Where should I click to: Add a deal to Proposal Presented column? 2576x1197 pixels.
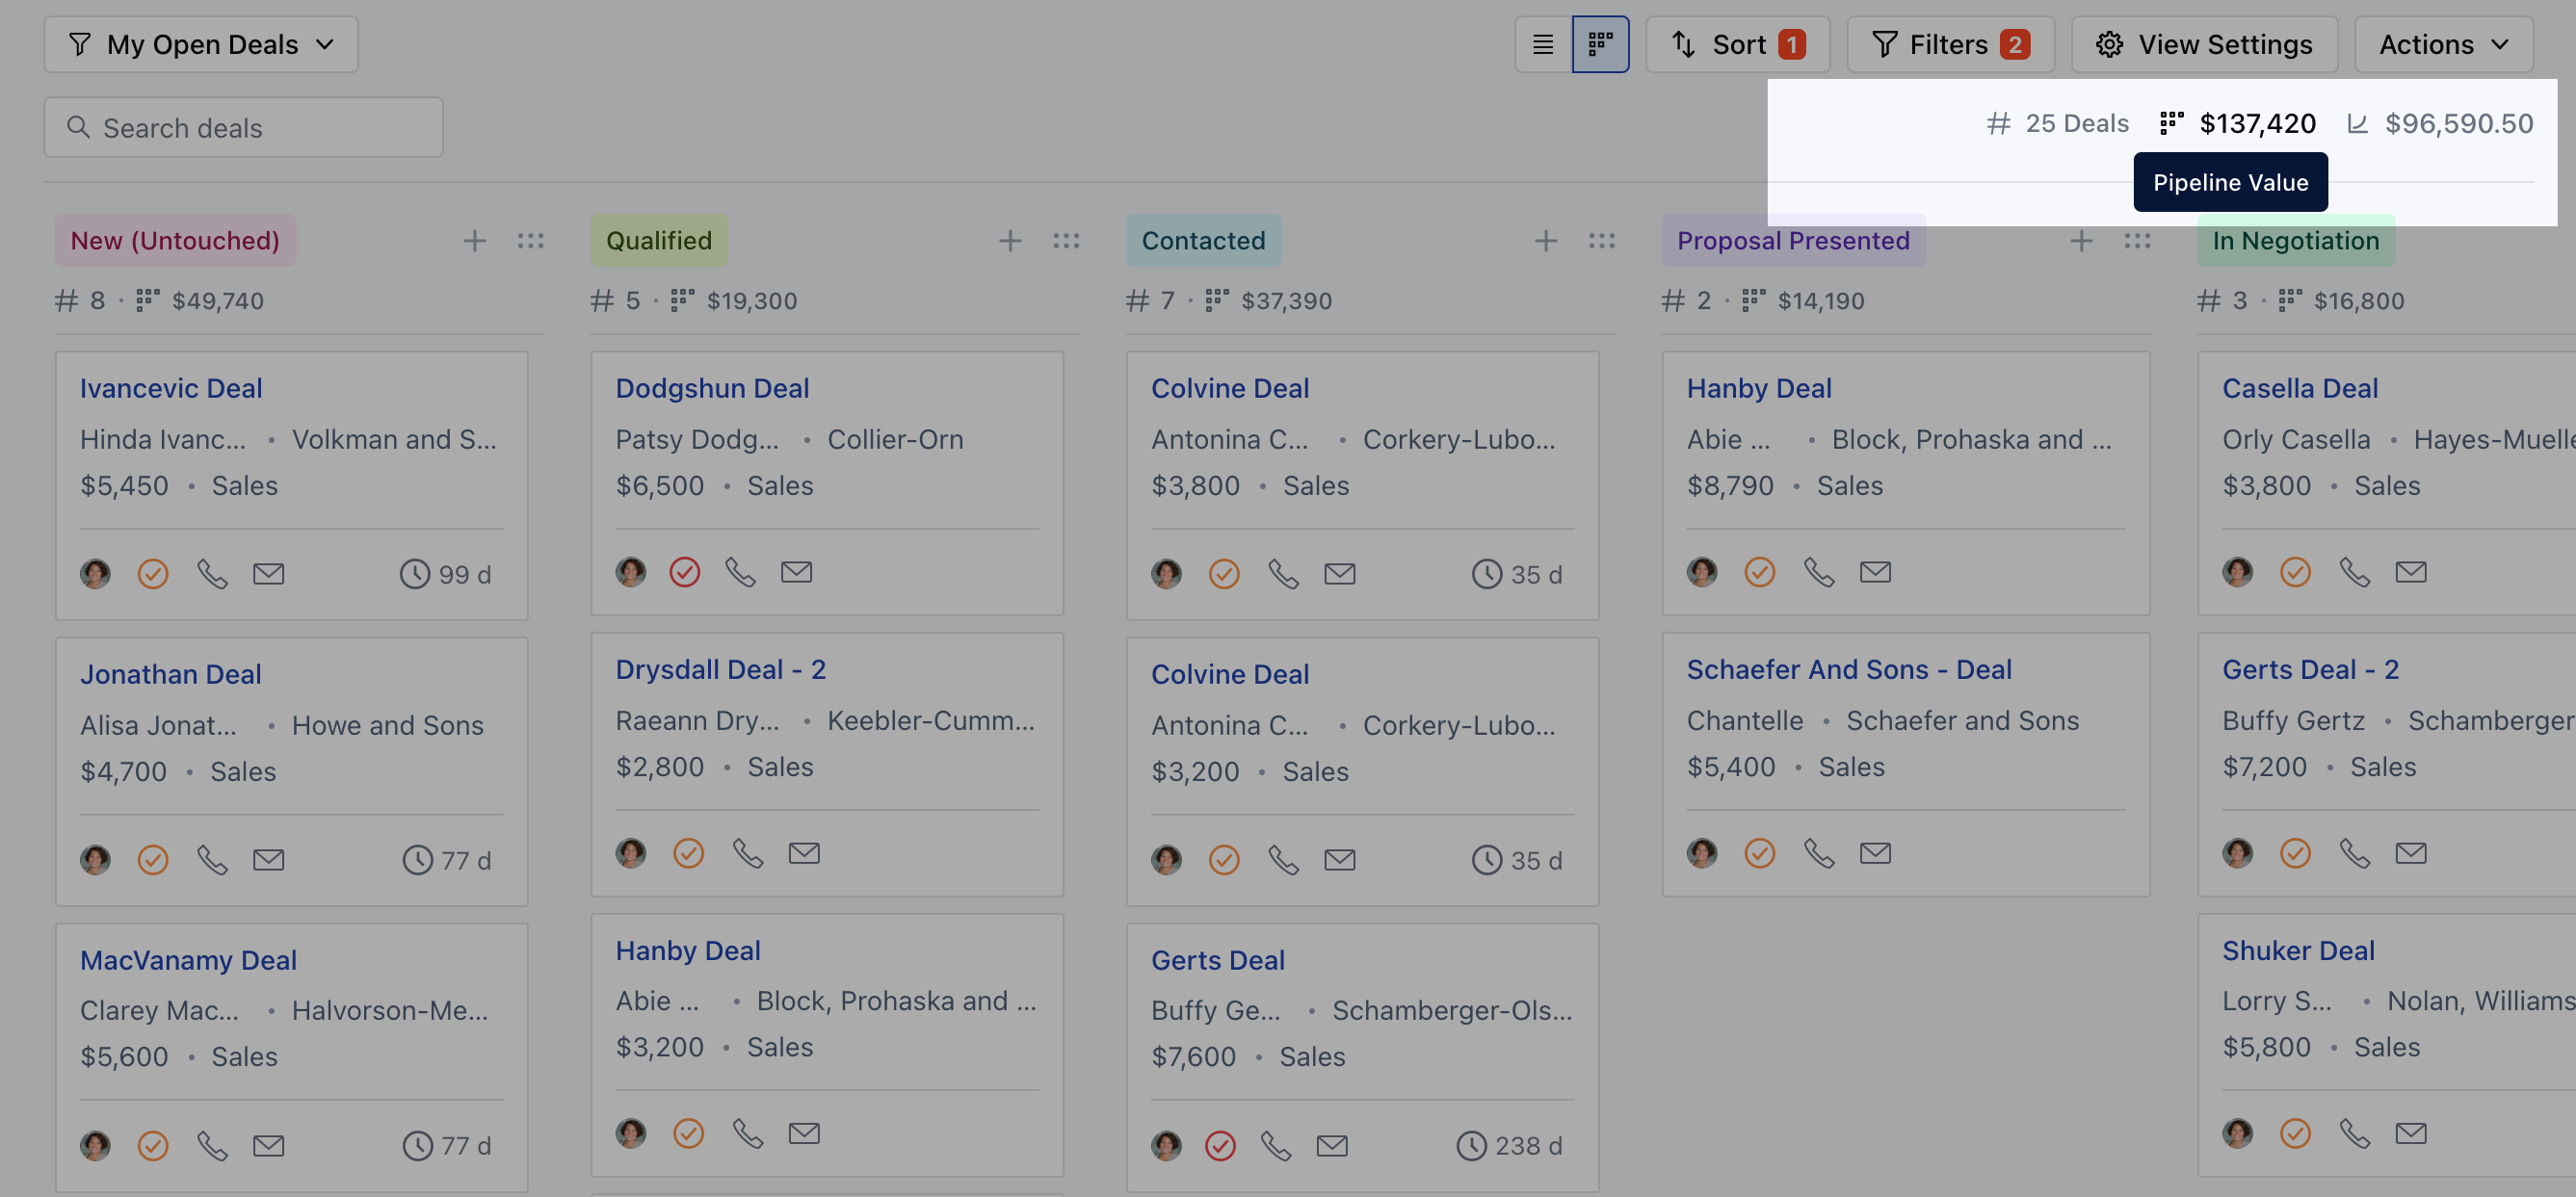2082,241
